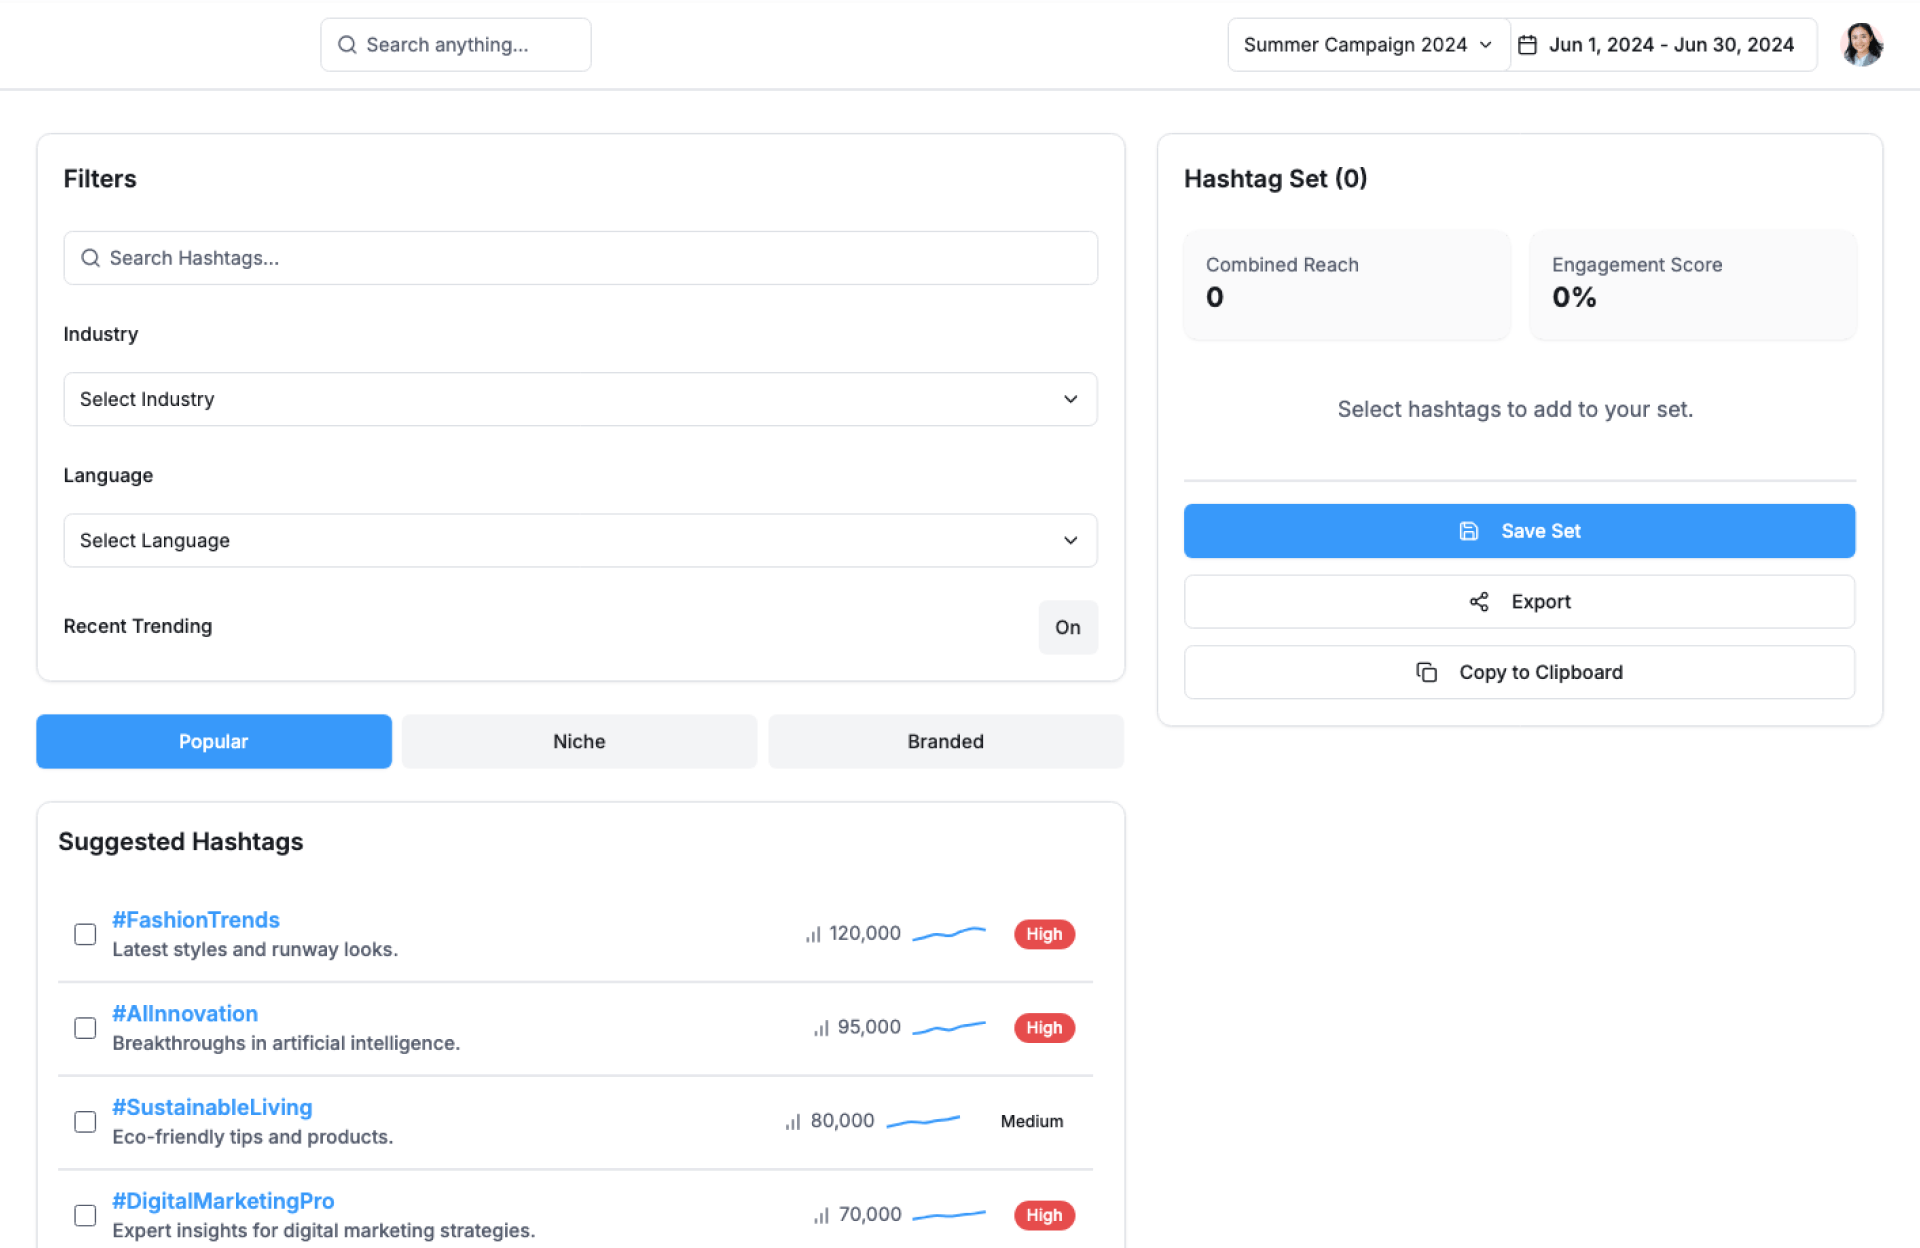Switch to the Niche tab
Image resolution: width=1920 pixels, height=1248 pixels.
579,741
